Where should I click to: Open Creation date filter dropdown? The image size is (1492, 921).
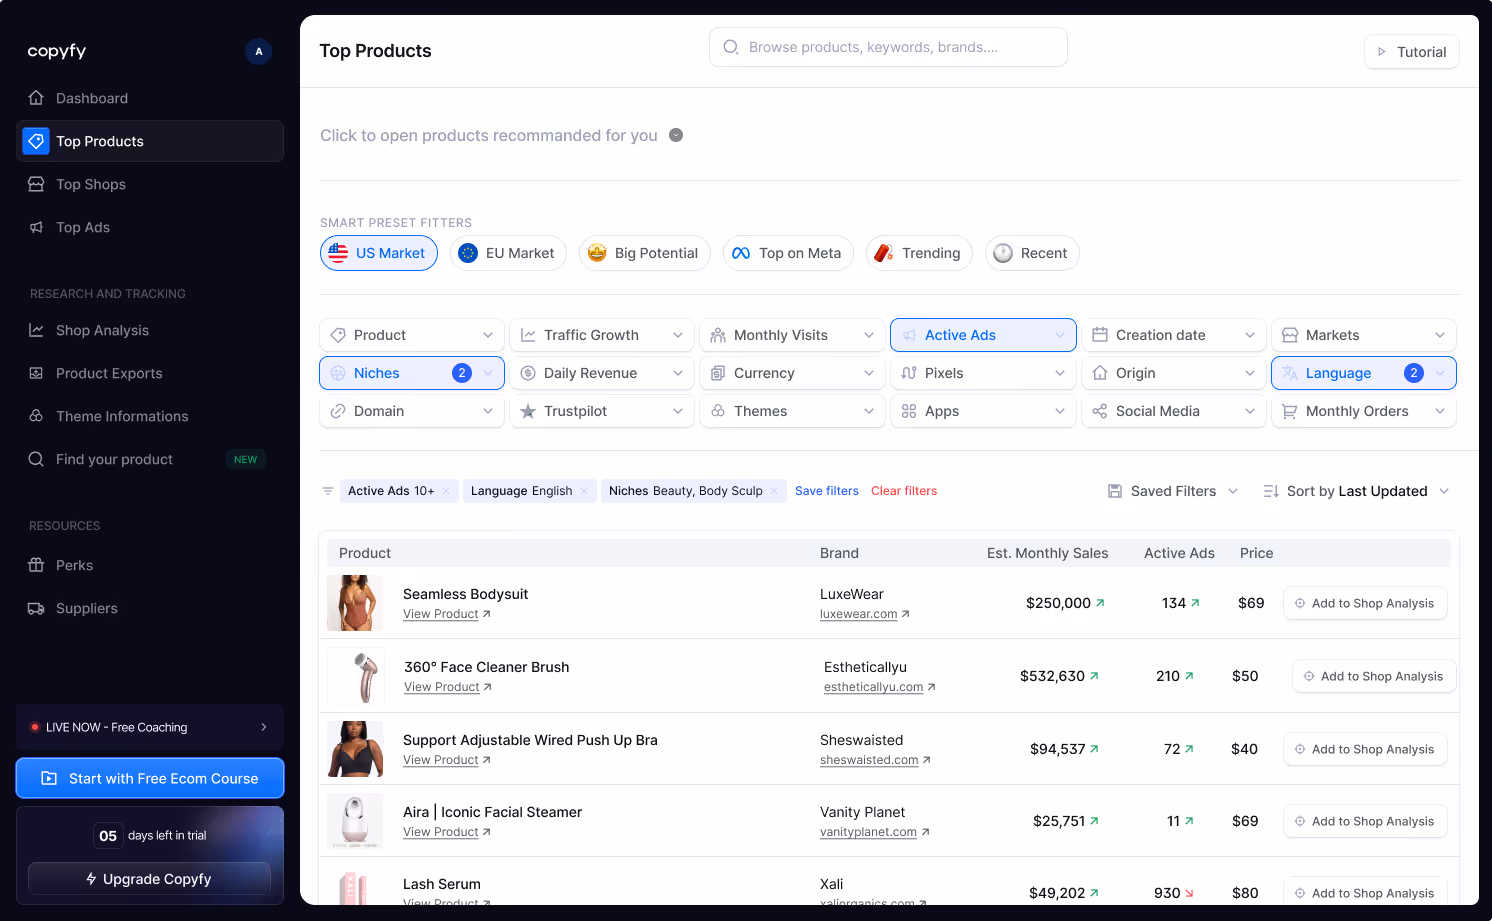pos(1174,335)
